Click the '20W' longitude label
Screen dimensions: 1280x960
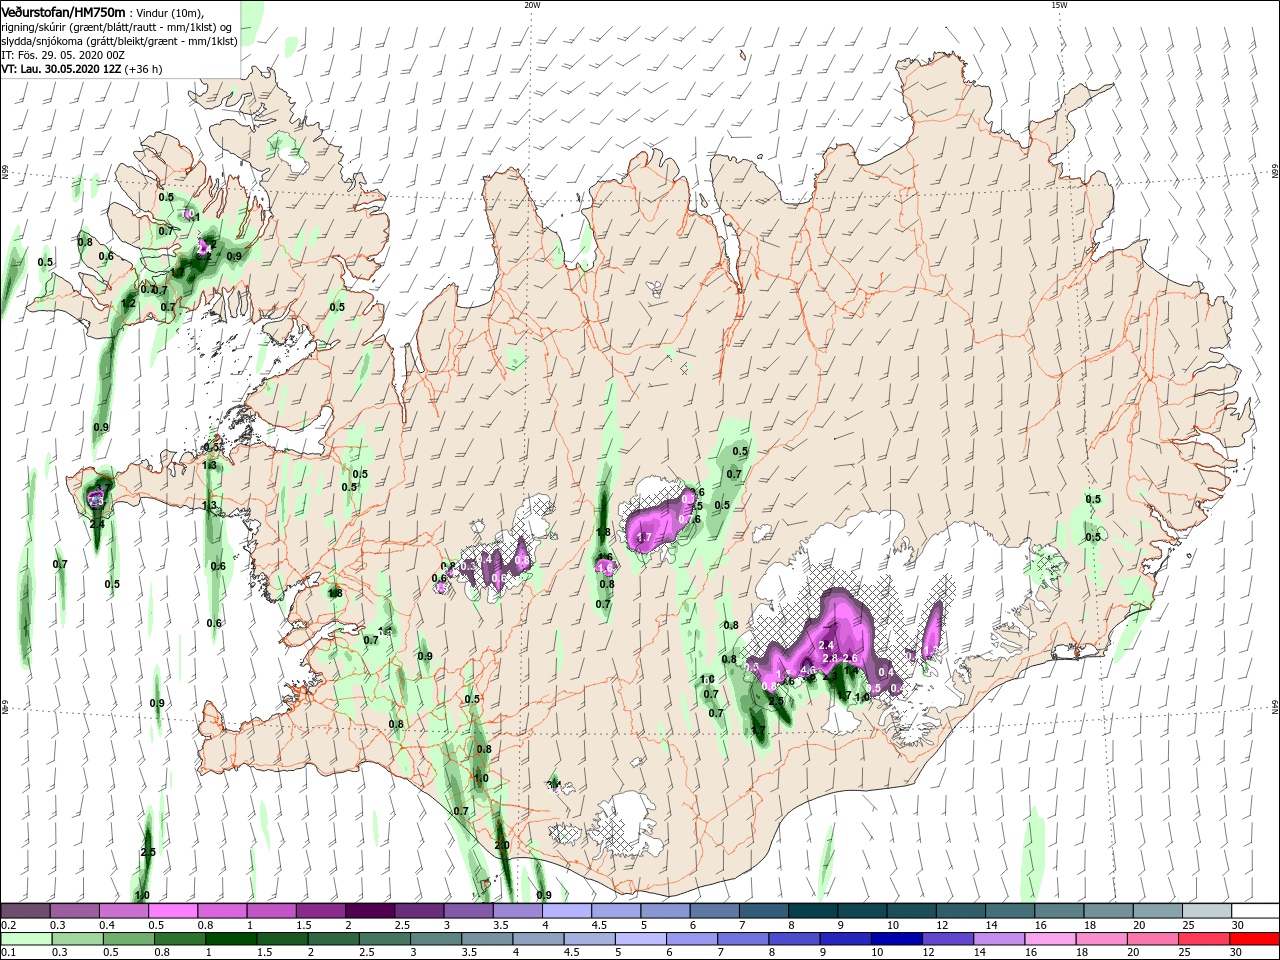532,4
